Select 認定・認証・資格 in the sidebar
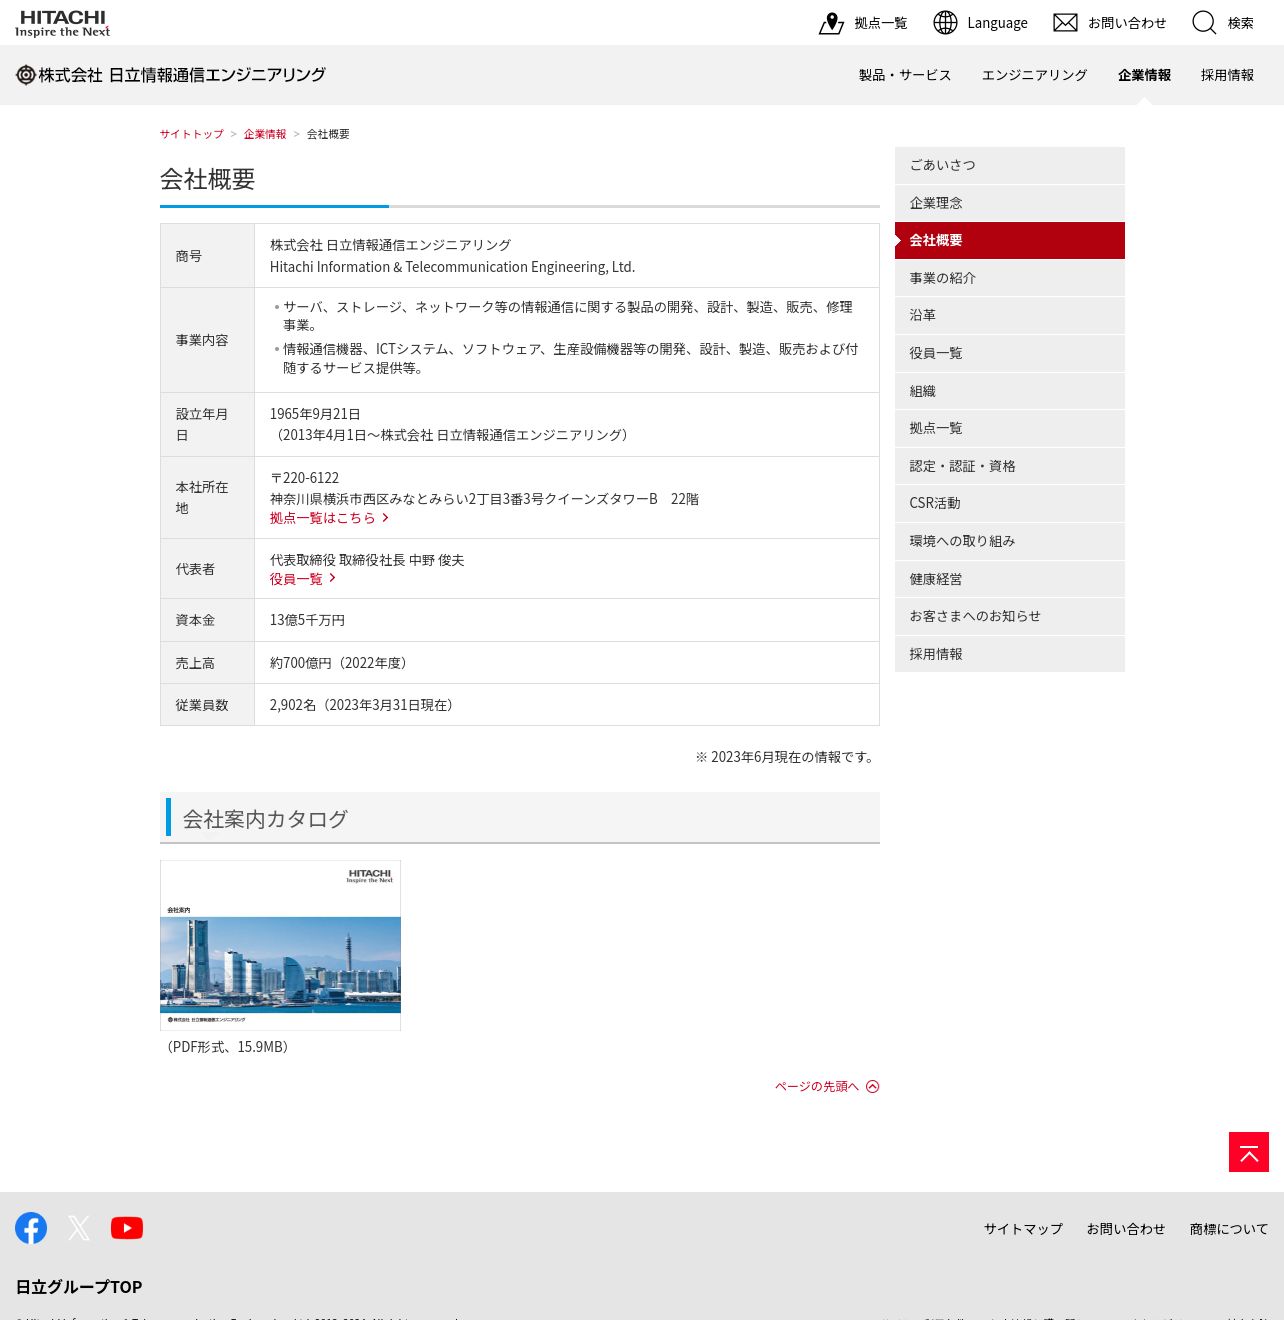1284x1320 pixels. tap(1010, 466)
